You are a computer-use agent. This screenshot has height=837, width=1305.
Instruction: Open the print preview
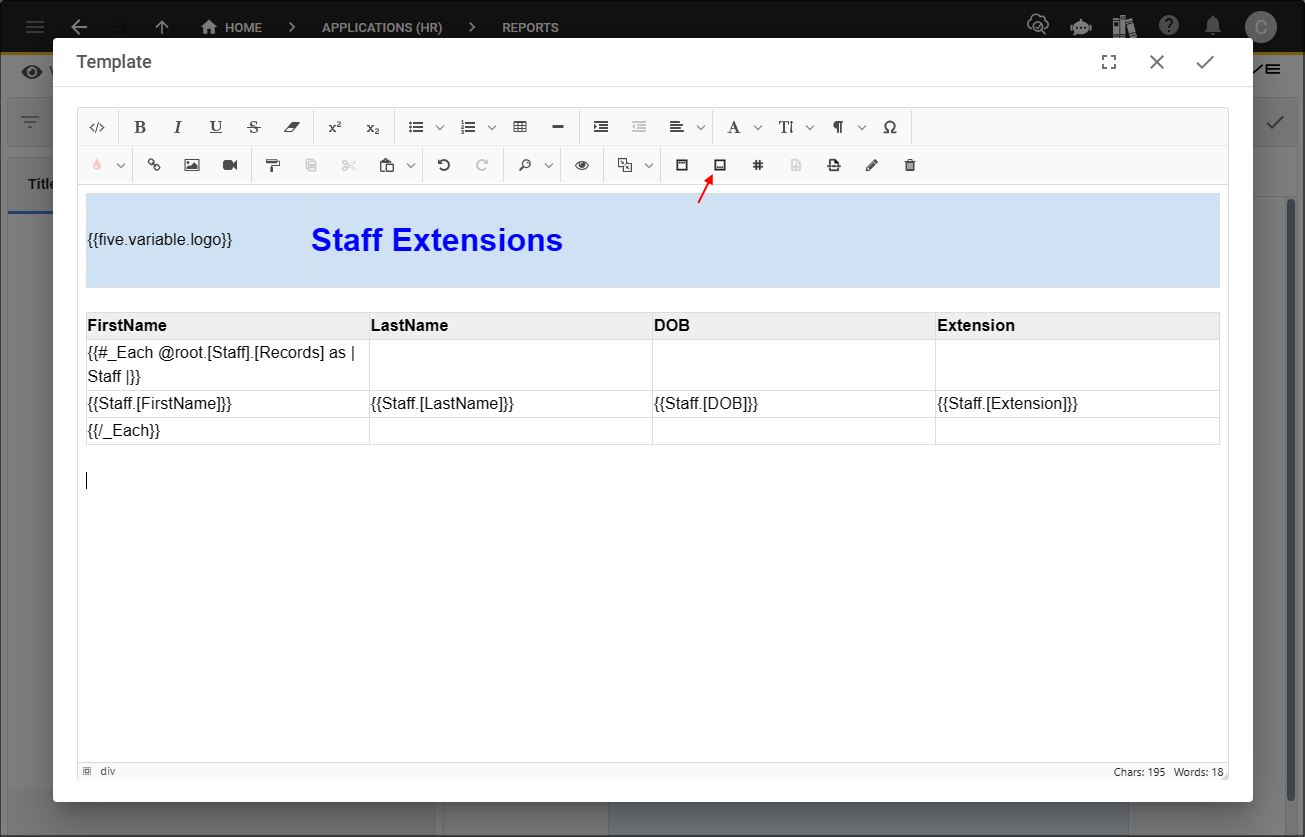581,165
